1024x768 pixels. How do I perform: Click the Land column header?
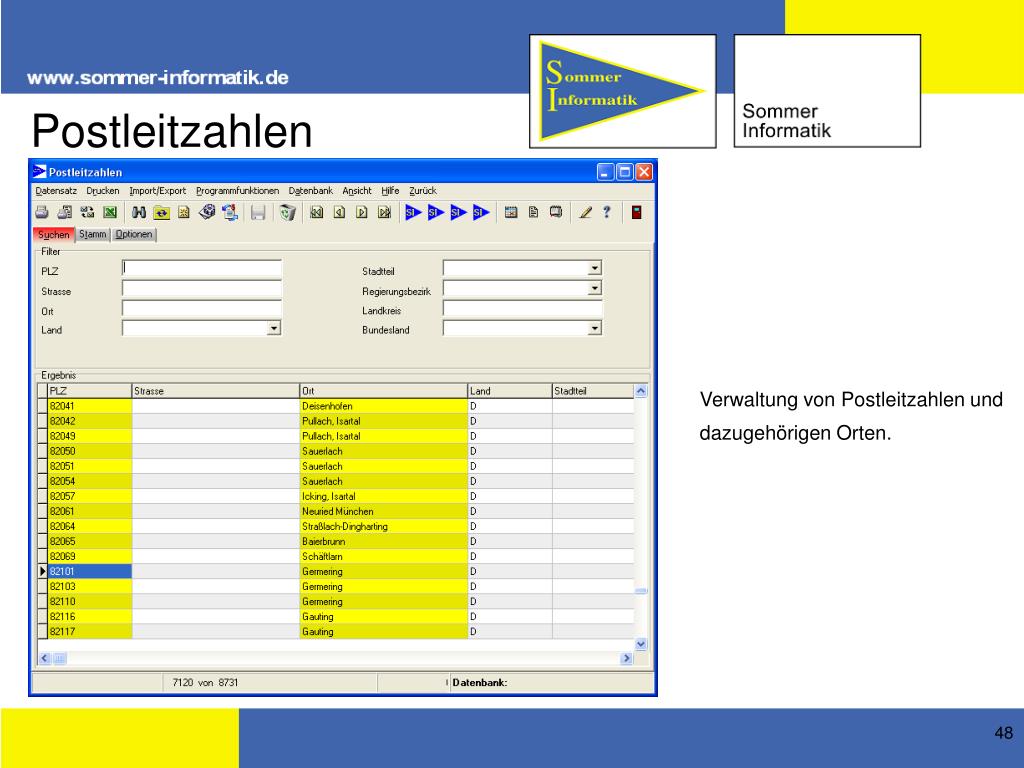click(x=510, y=391)
